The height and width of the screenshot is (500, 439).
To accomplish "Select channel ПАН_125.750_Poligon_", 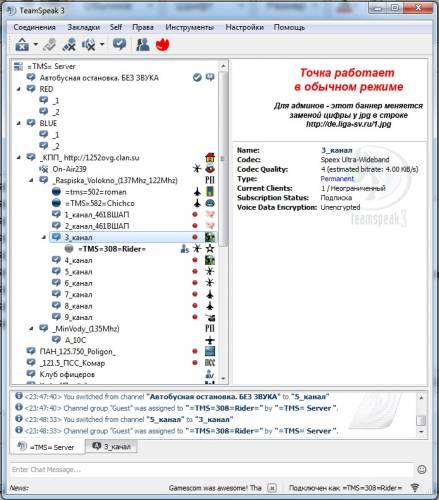I will point(77,352).
